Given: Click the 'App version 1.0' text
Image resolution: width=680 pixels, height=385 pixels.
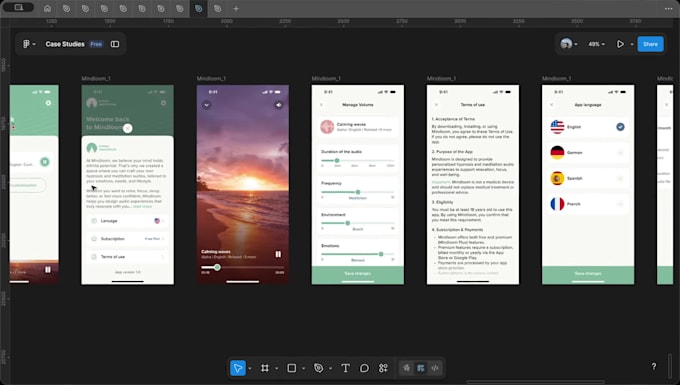Looking at the screenshot, I should coord(128,272).
